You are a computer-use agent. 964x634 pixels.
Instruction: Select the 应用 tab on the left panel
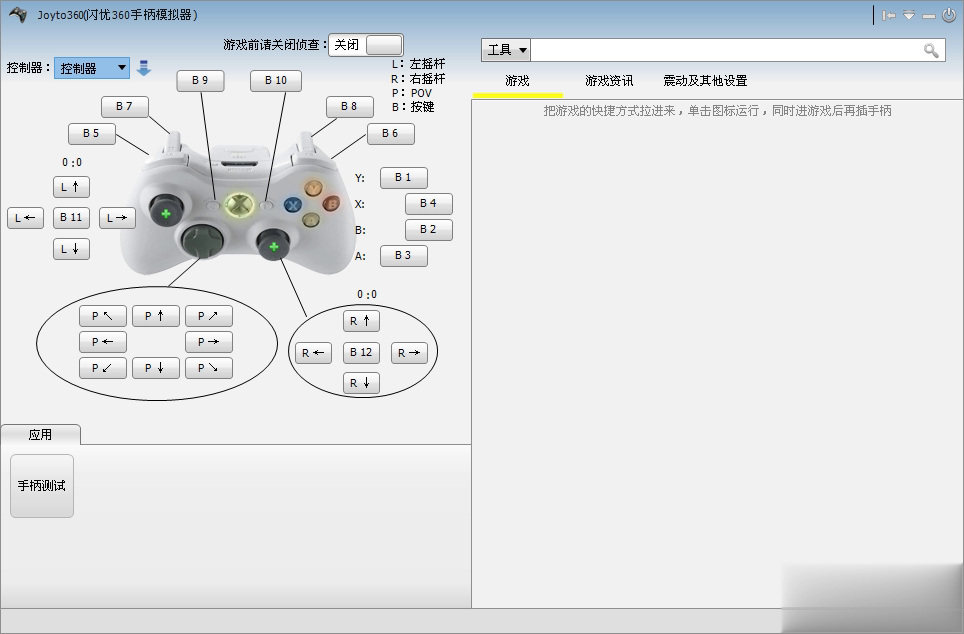click(40, 434)
